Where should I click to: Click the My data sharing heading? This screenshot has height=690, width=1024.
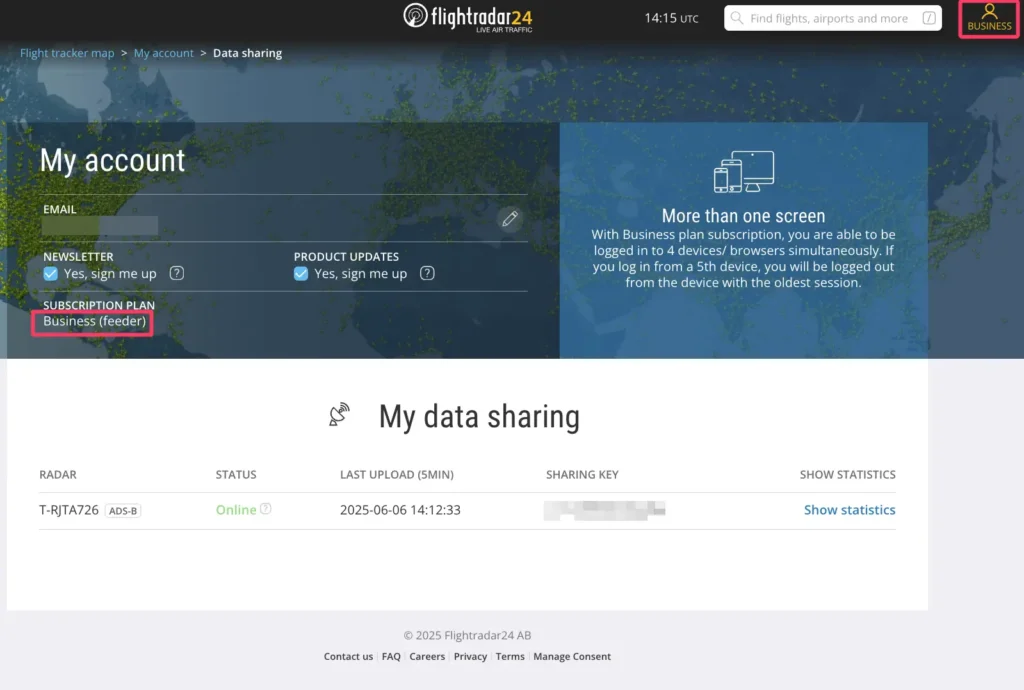click(x=479, y=417)
